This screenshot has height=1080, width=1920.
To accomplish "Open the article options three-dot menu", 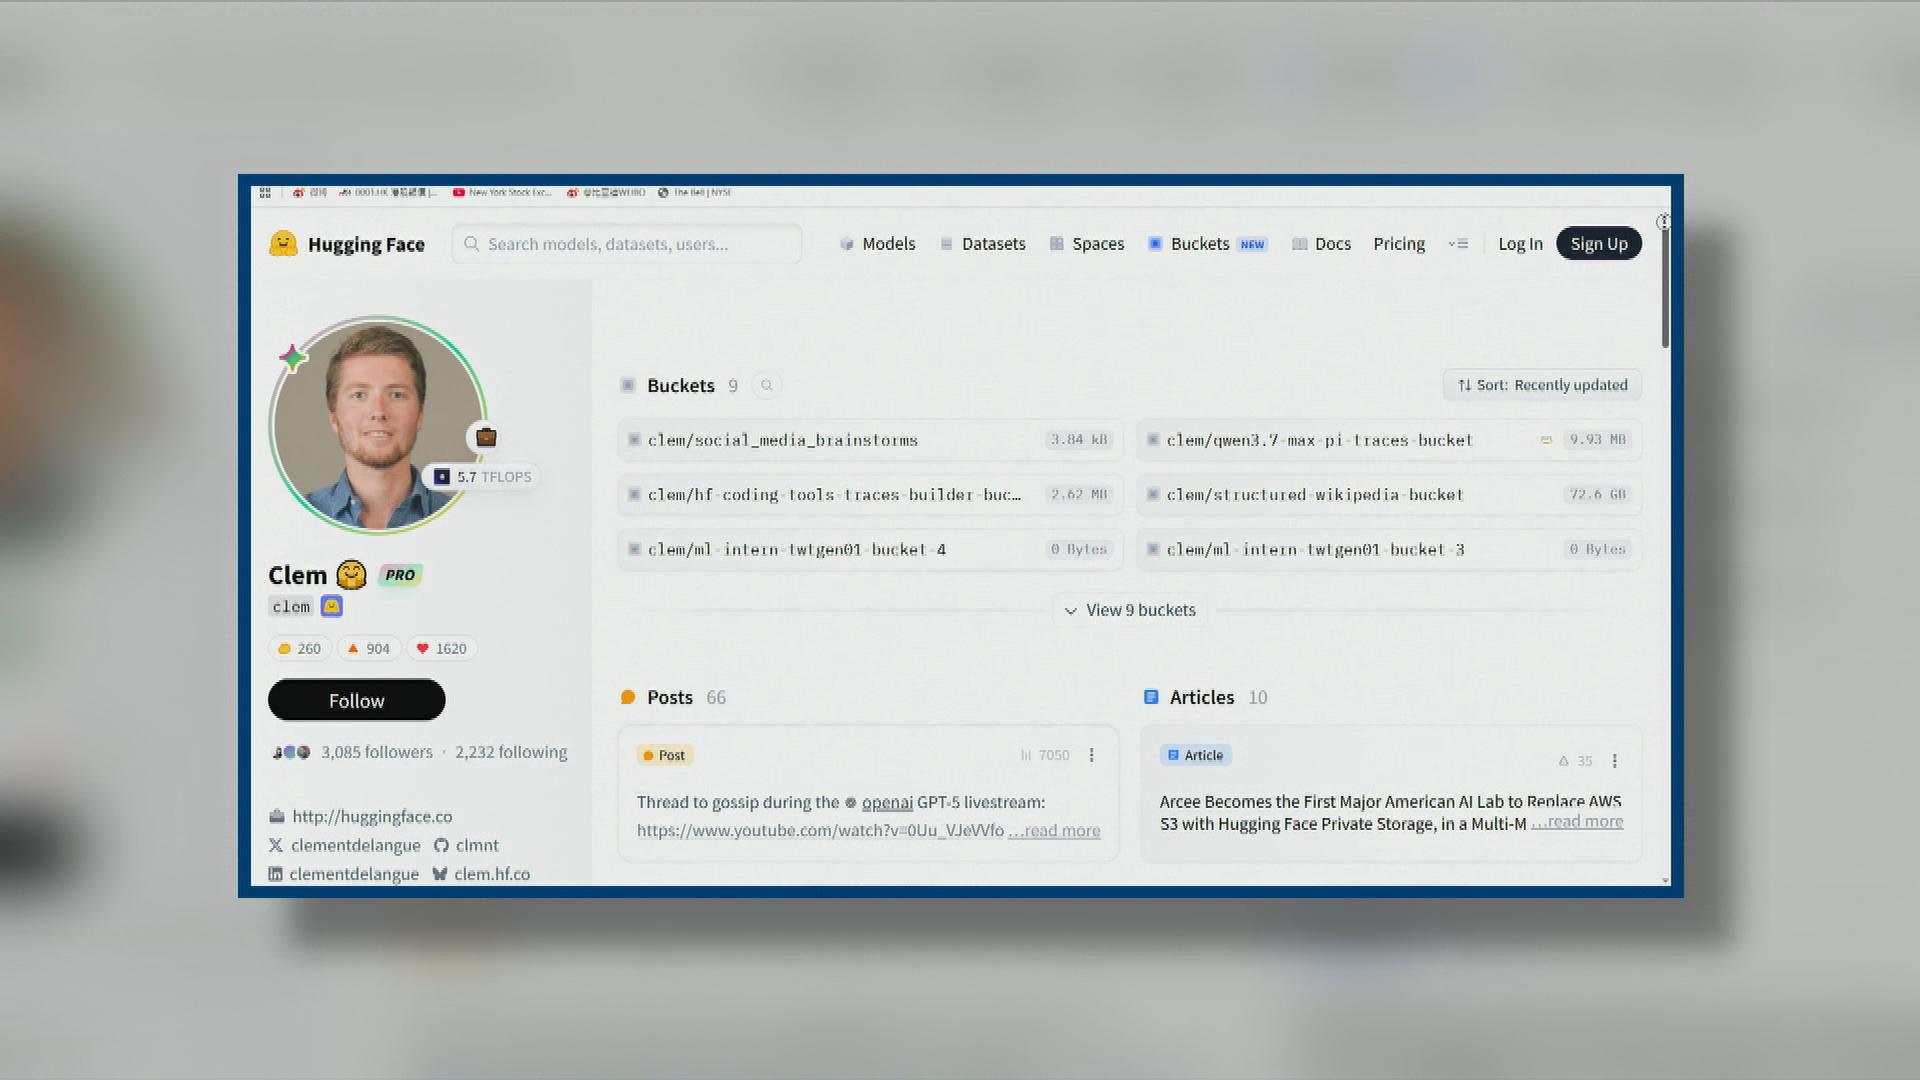I will 1614,761.
